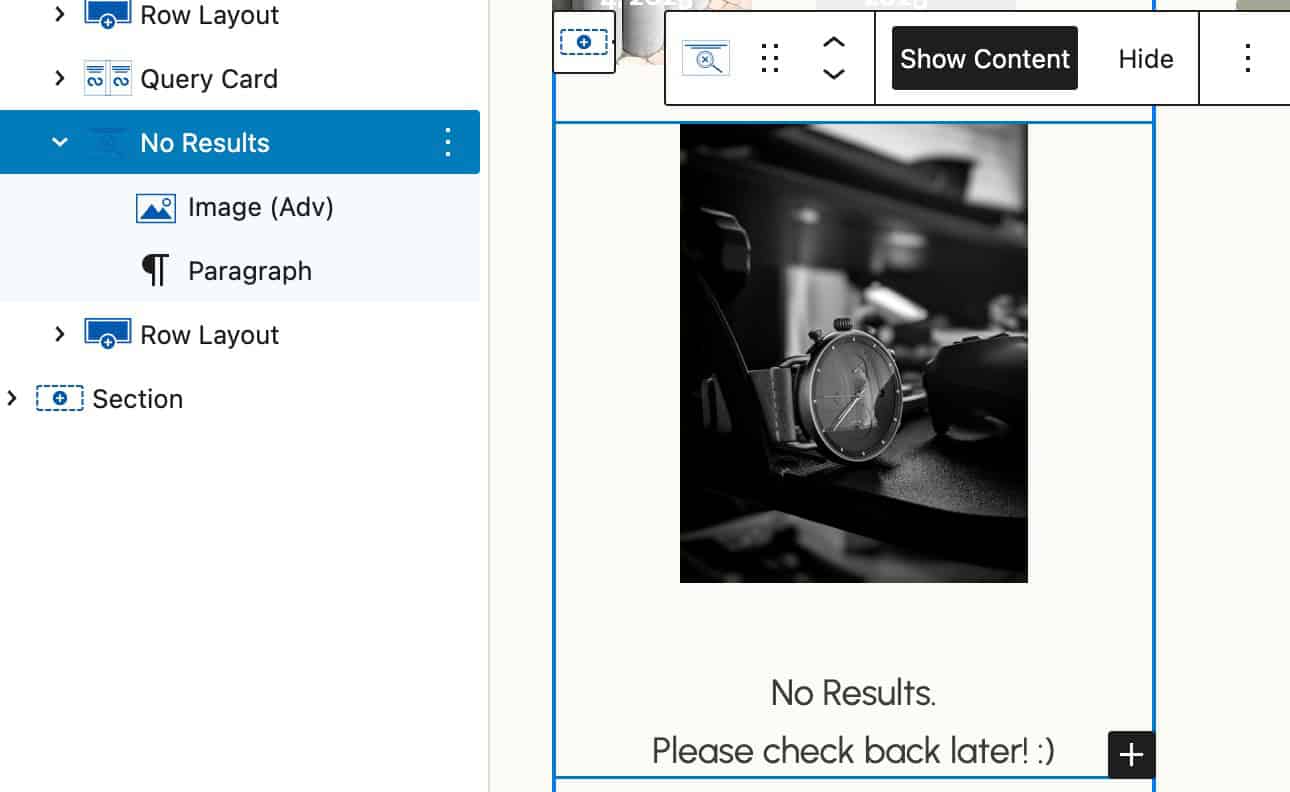
Task: Select the Row Layout above Query Card
Action: pos(209,16)
